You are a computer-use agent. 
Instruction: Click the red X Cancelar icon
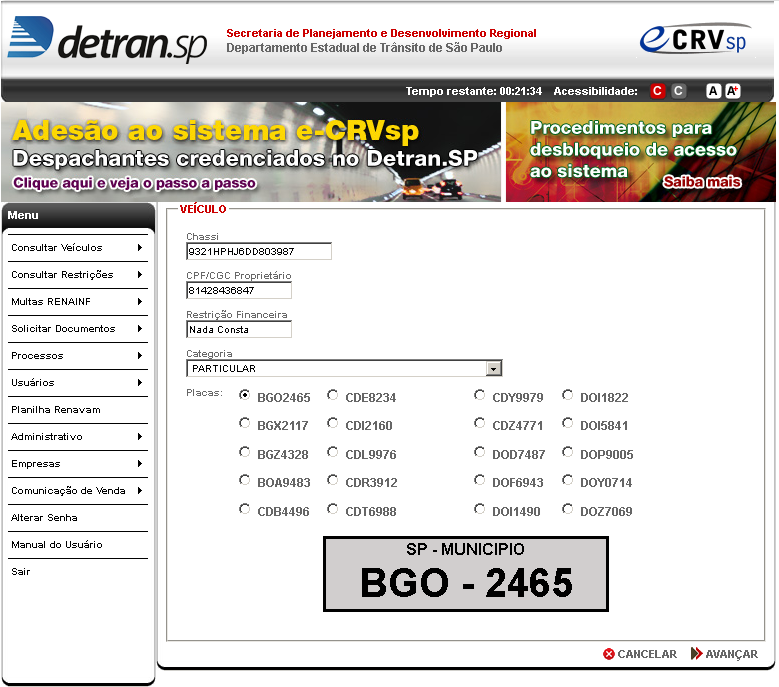[x=609, y=654]
